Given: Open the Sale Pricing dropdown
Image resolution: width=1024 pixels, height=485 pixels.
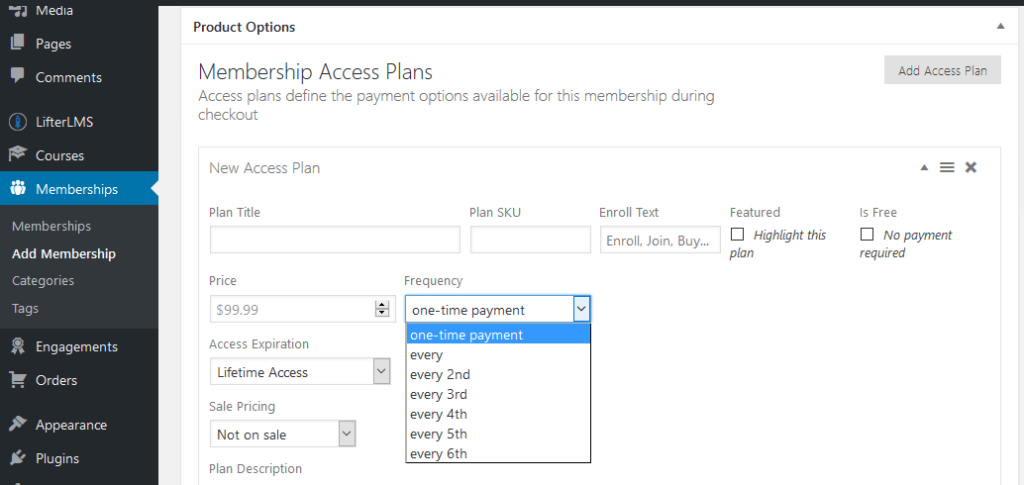Looking at the screenshot, I should coord(283,434).
